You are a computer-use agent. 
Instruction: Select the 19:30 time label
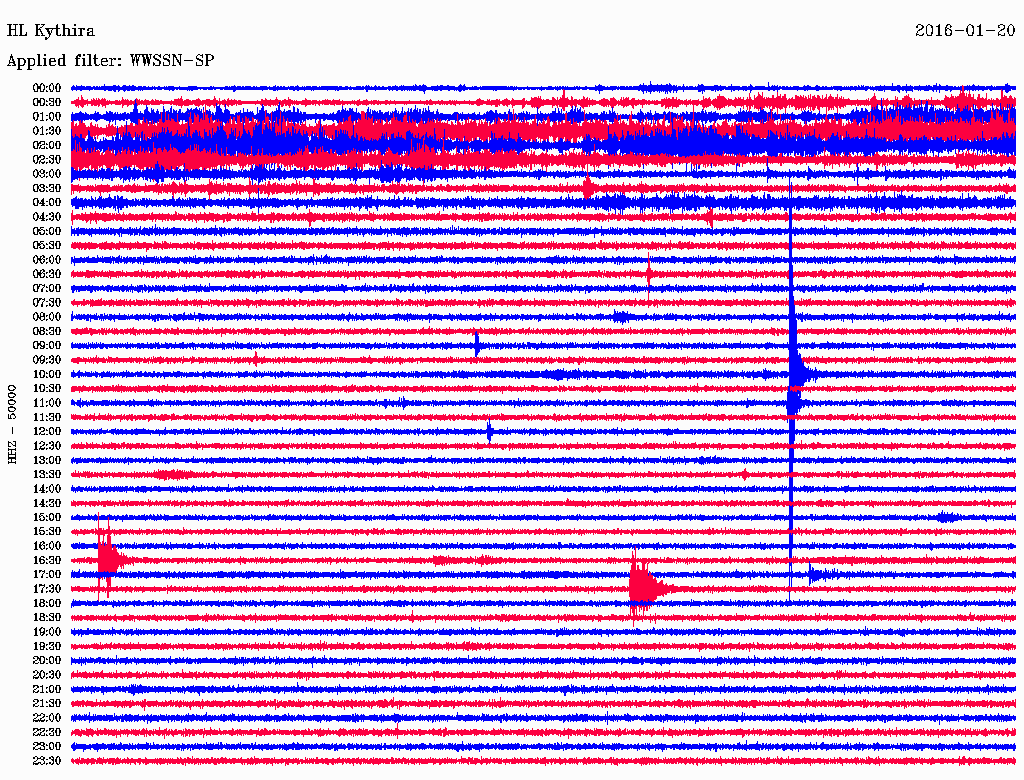(47, 646)
